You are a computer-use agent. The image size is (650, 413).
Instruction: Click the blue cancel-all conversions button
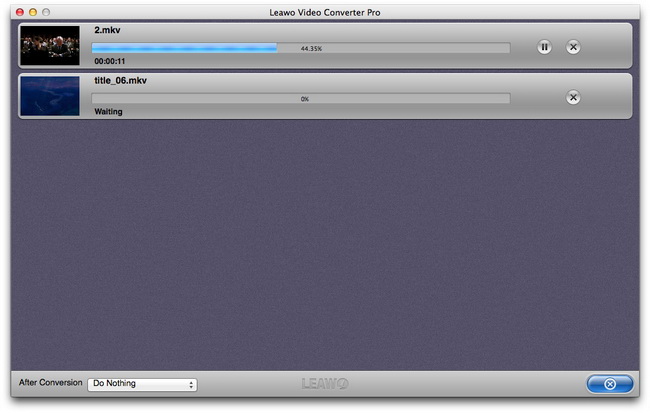pos(610,384)
